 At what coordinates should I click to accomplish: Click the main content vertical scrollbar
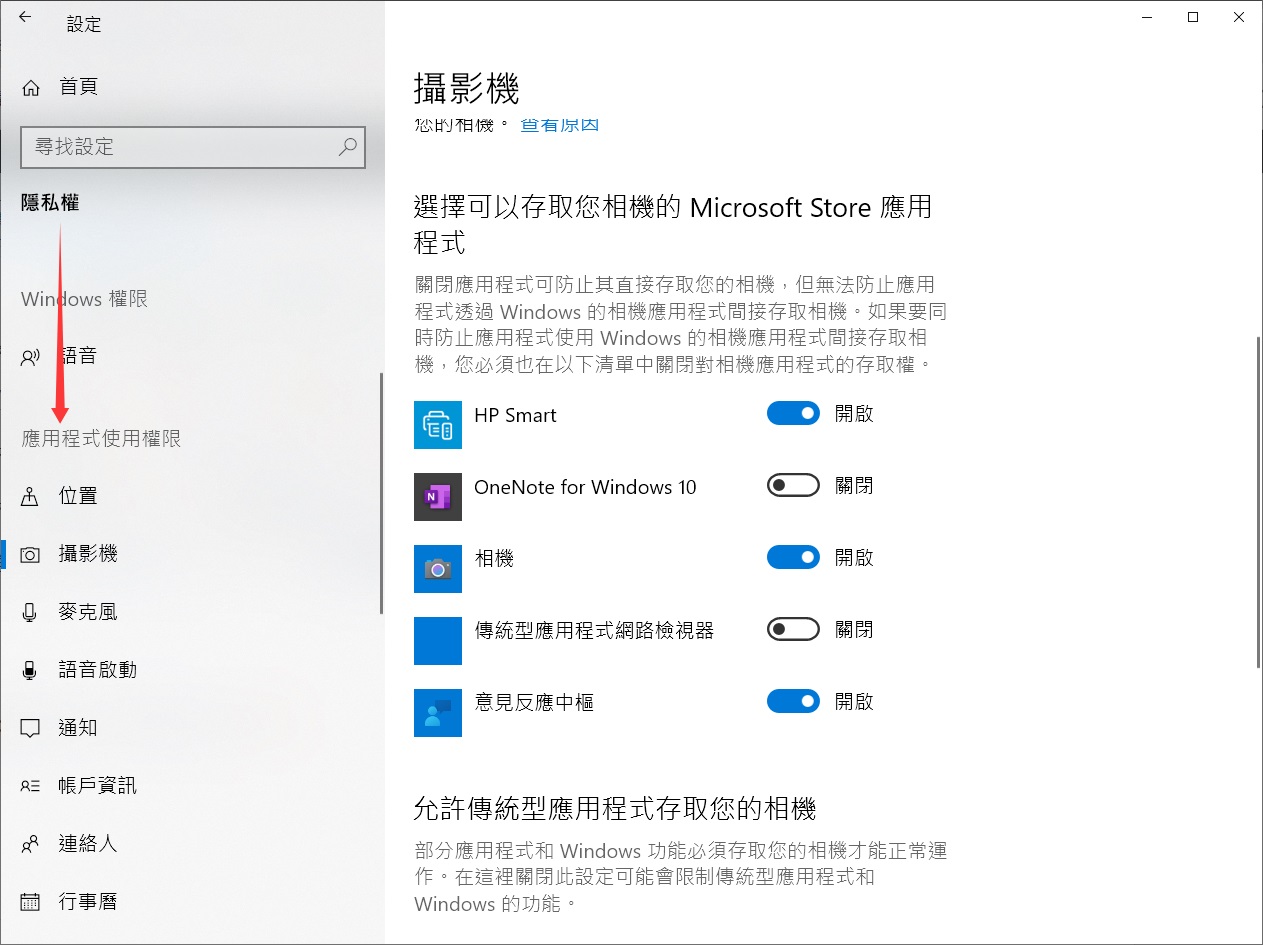(1259, 502)
